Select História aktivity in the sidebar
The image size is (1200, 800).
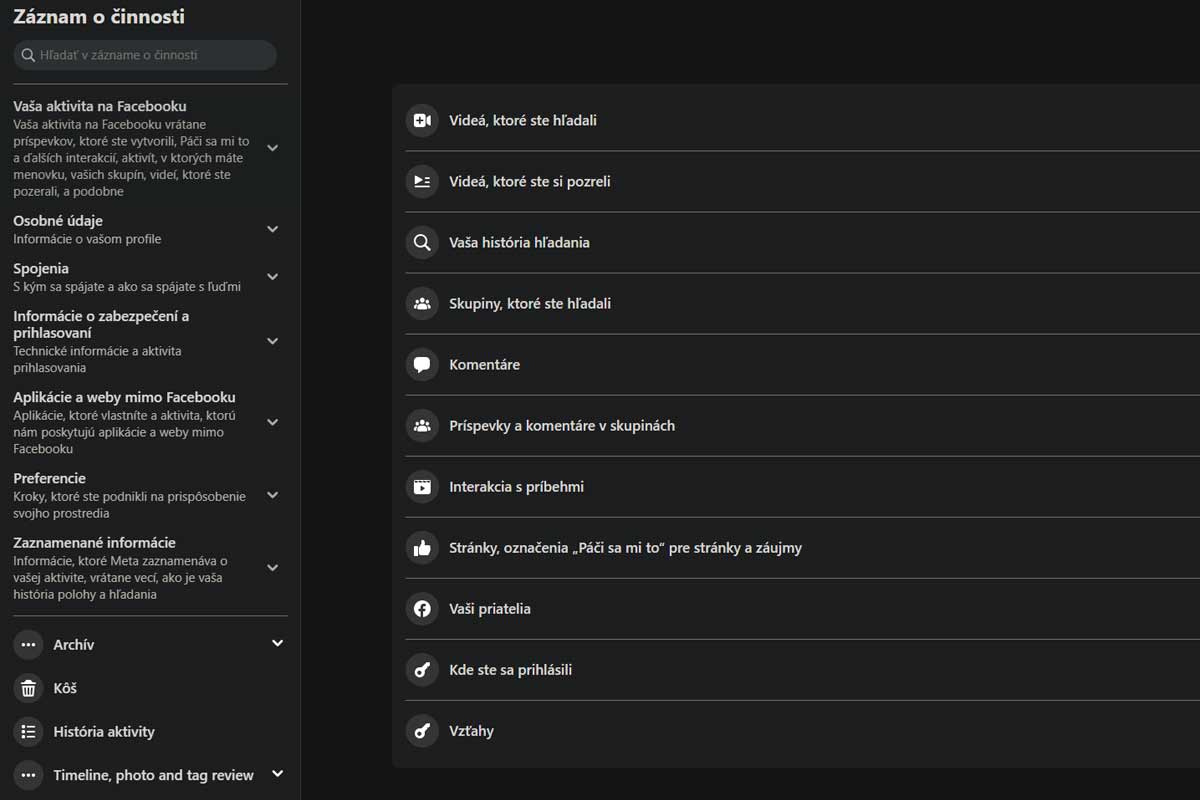(104, 732)
